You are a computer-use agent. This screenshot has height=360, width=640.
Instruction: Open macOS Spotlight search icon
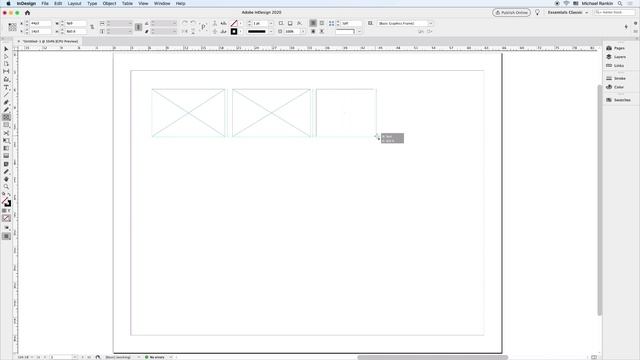click(x=620, y=3)
